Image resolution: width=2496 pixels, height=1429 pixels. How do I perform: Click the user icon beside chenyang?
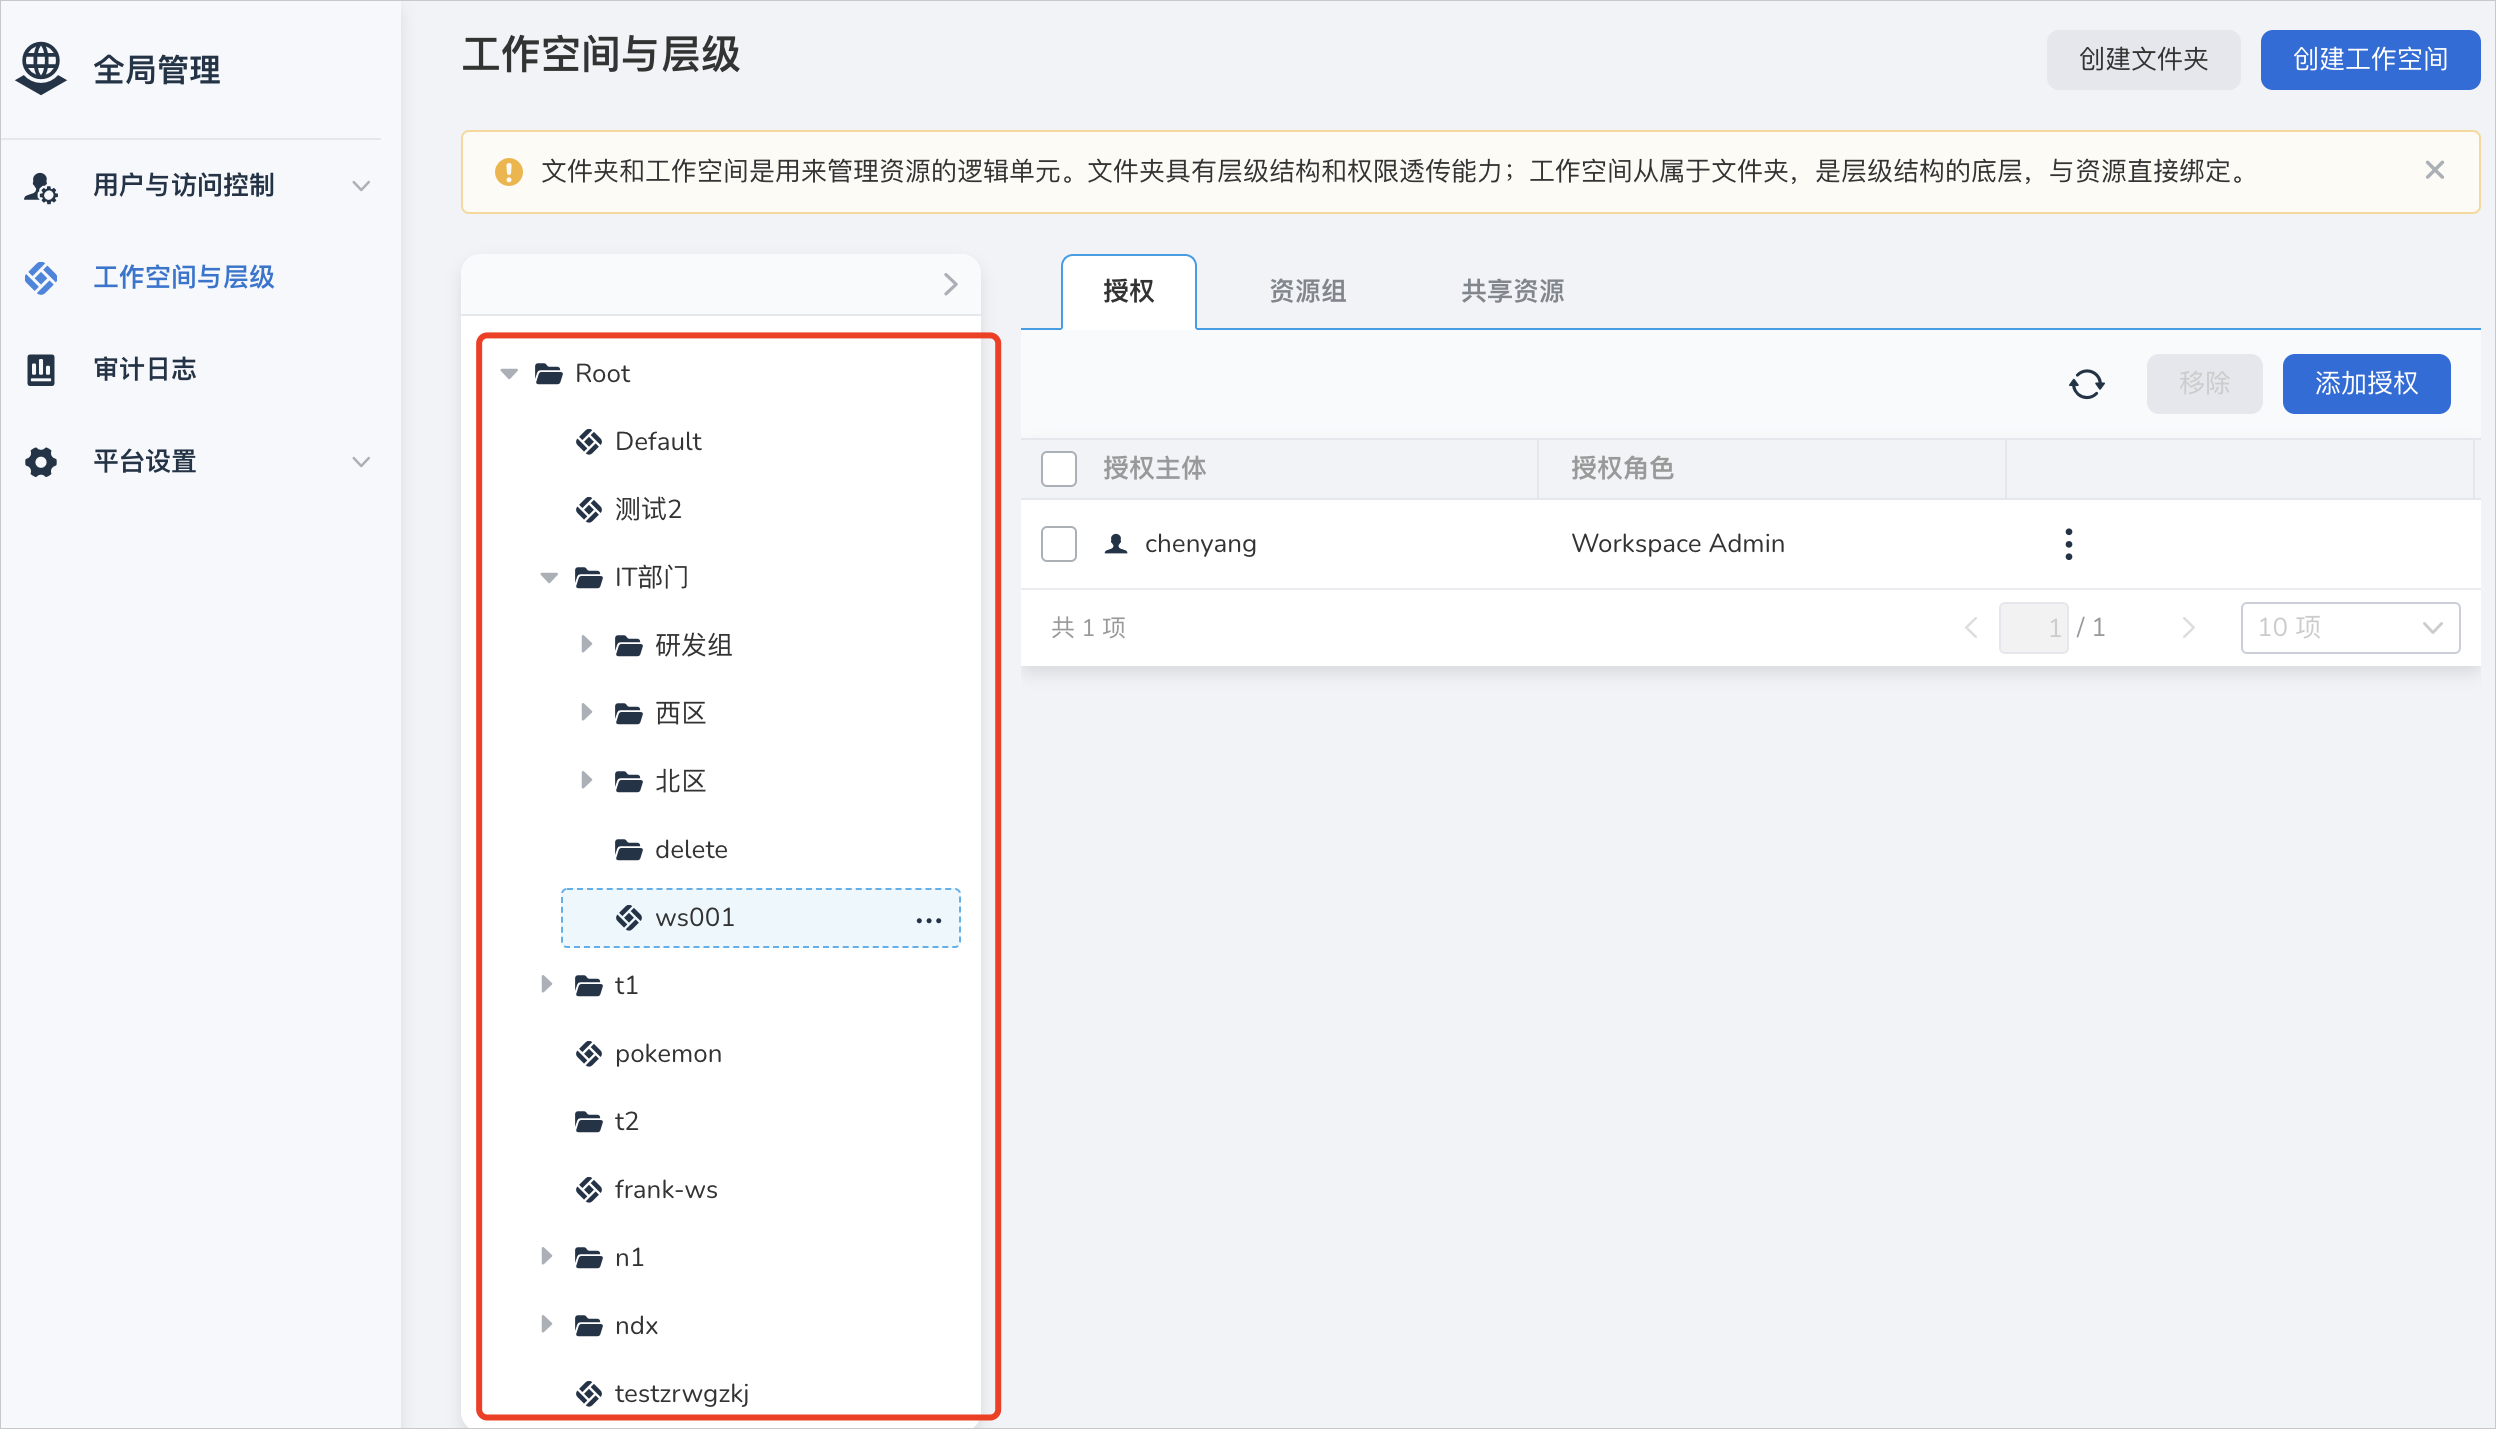(x=1116, y=544)
